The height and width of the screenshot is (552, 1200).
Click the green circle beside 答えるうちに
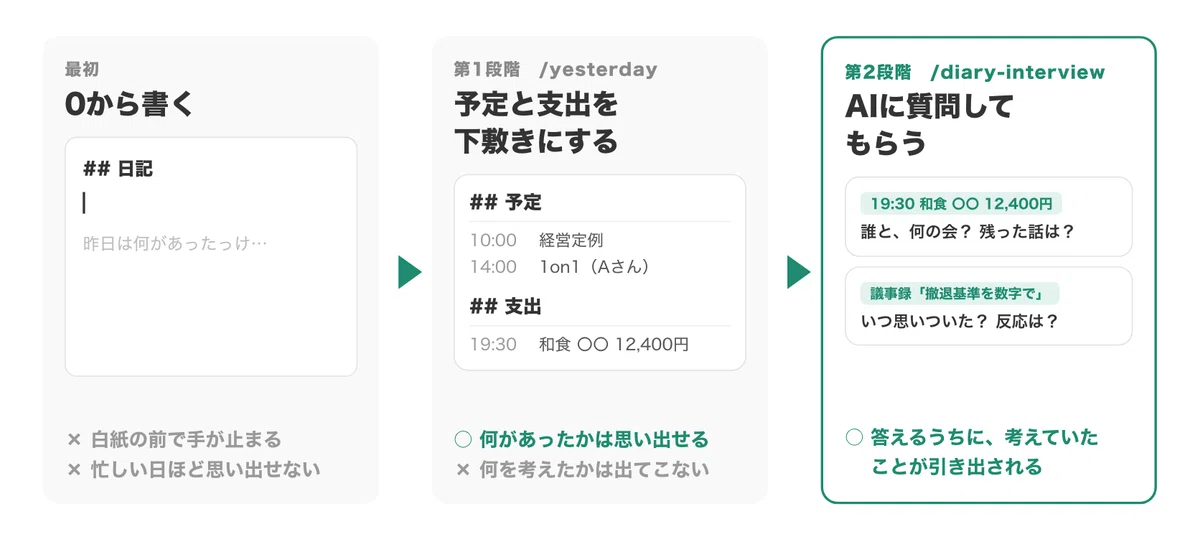(x=853, y=437)
